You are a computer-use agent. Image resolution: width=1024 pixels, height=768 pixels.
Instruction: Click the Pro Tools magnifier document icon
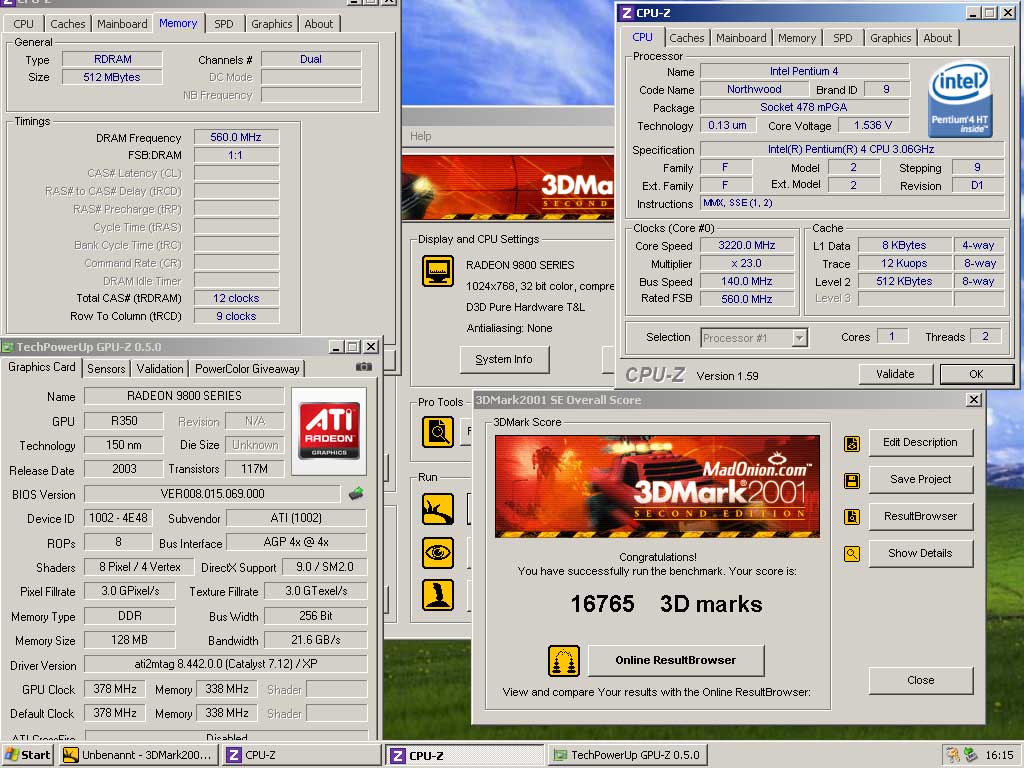coord(438,432)
